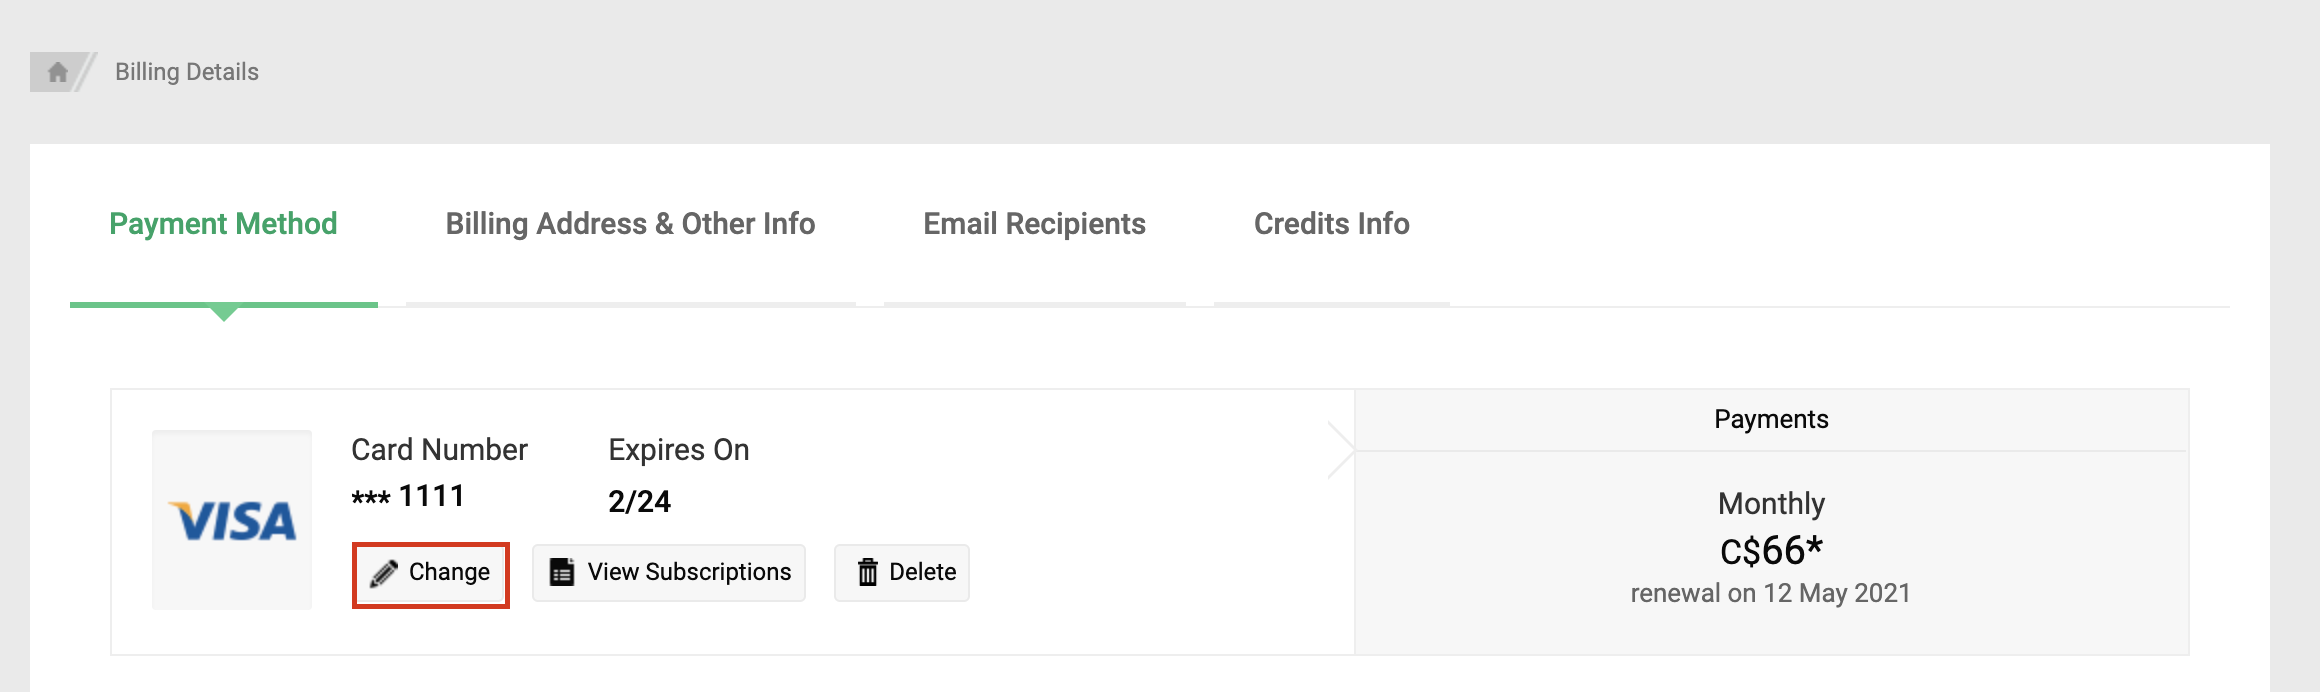Go to the Email Recipients tab
Image resolution: width=2320 pixels, height=692 pixels.
pos(1034,224)
